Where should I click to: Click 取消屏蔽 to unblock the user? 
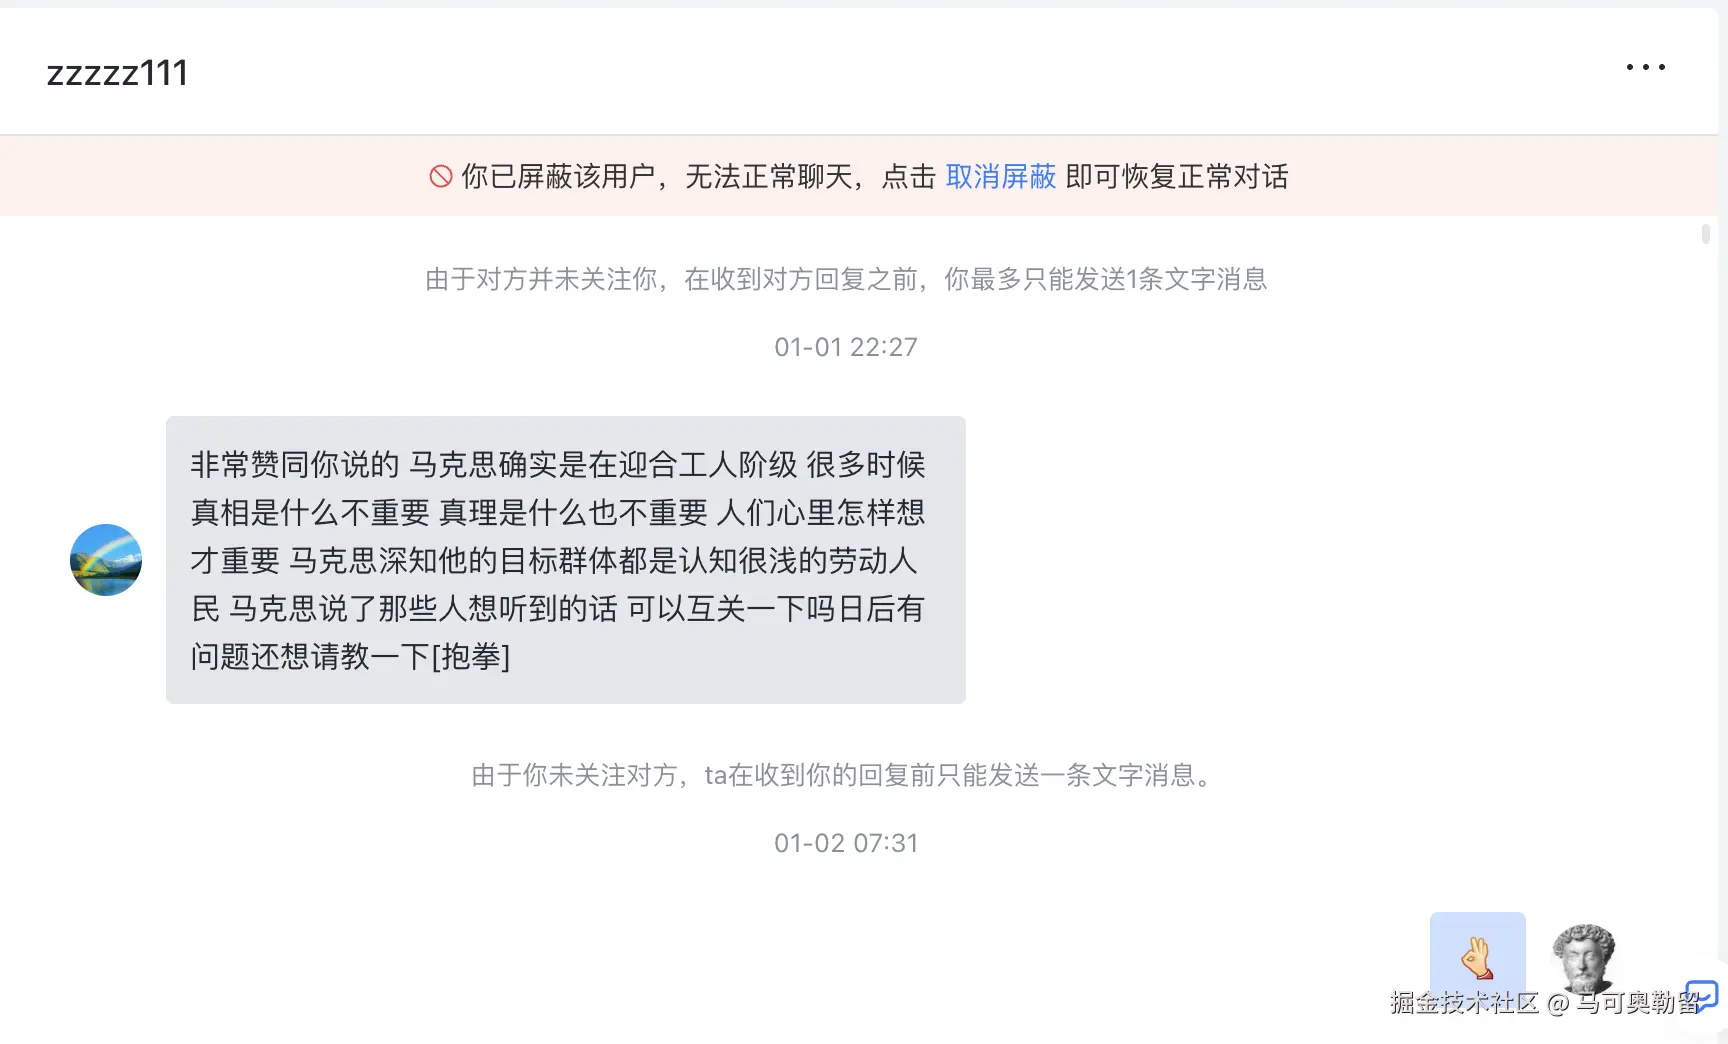click(x=1001, y=177)
